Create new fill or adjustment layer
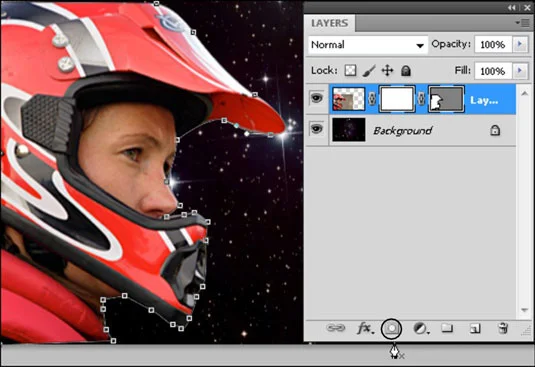 coord(421,328)
